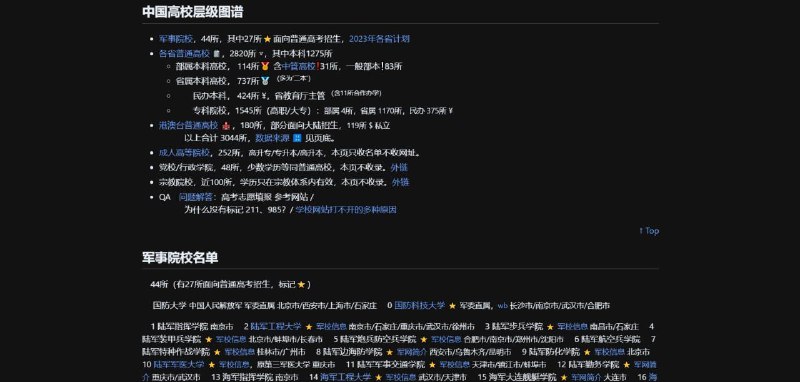Click the building icon after 各省普通高校
The height and width of the screenshot is (382, 800).
pos(217,54)
